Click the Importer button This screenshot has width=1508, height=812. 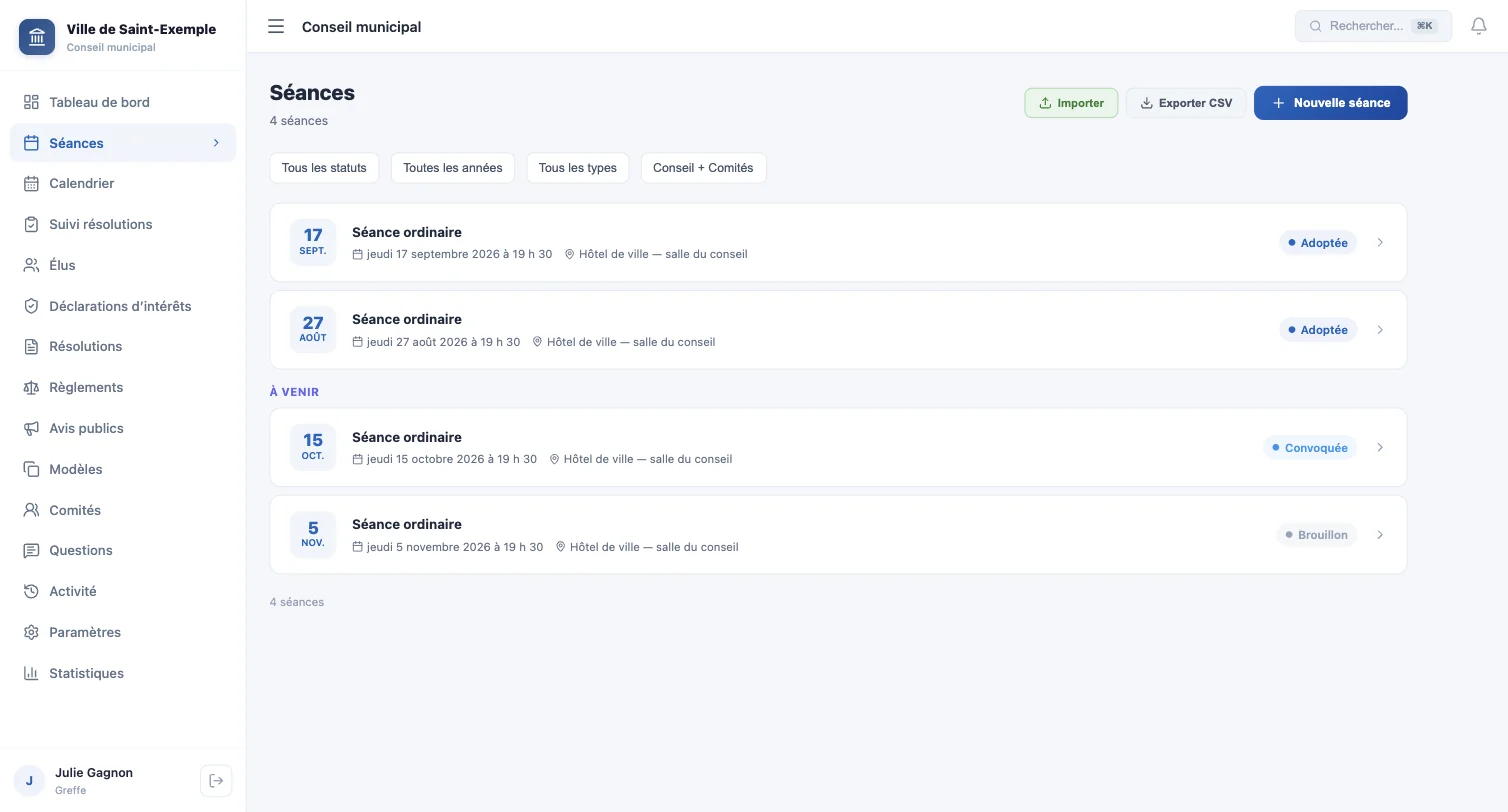click(1071, 103)
